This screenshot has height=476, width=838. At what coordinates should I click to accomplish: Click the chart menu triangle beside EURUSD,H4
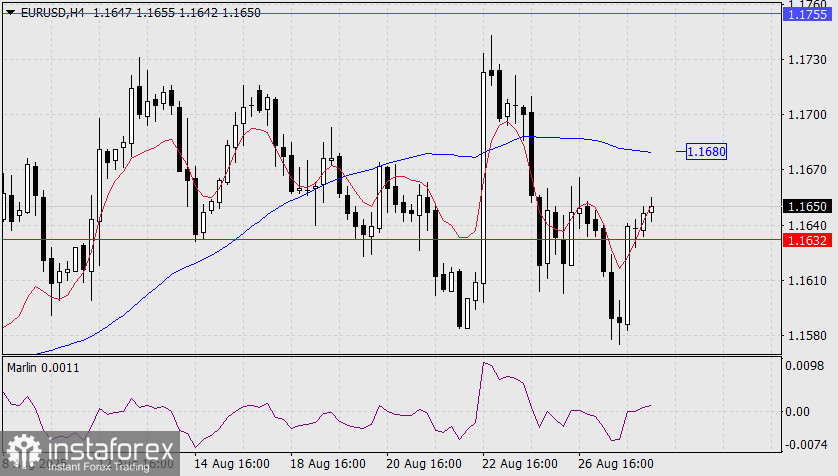pos(10,12)
